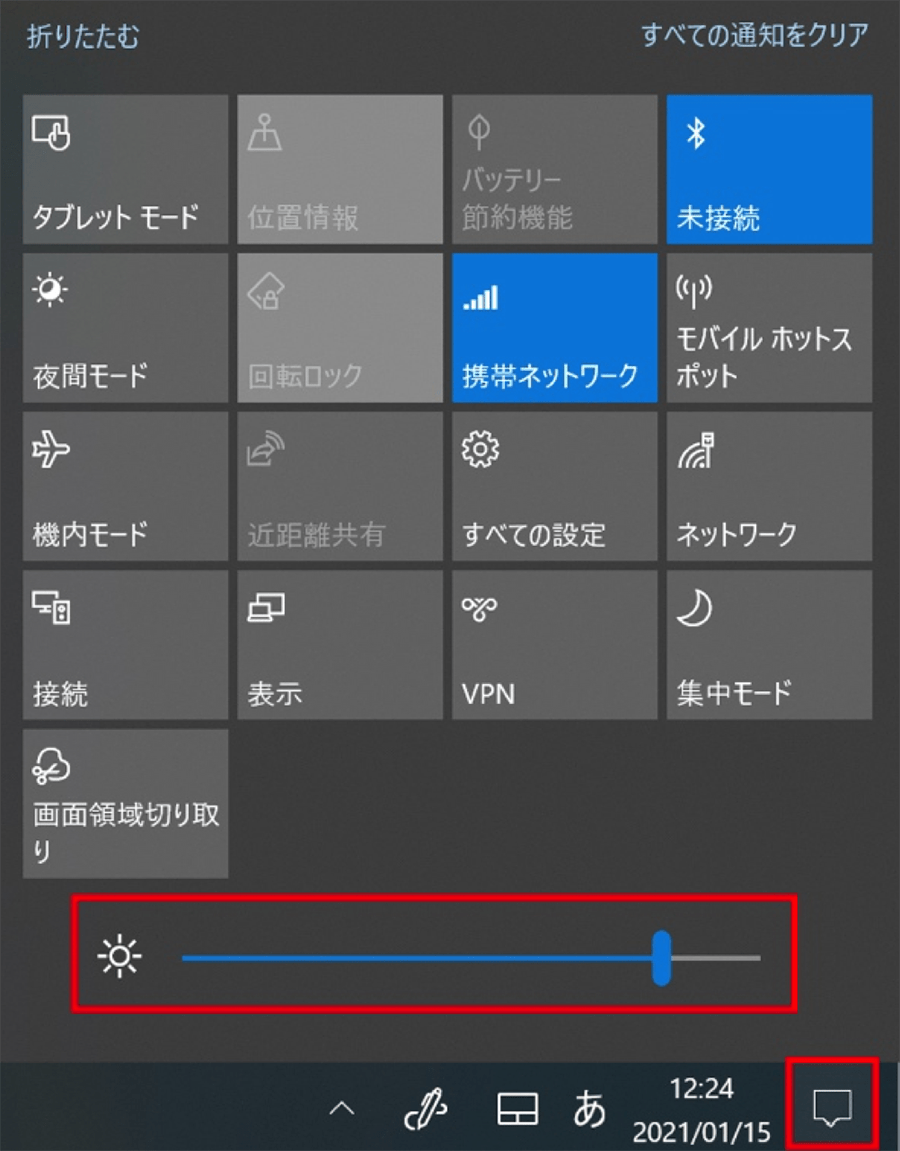Disable 携帯ネットワーク cellular tile
The width and height of the screenshot is (900, 1151).
(555, 327)
